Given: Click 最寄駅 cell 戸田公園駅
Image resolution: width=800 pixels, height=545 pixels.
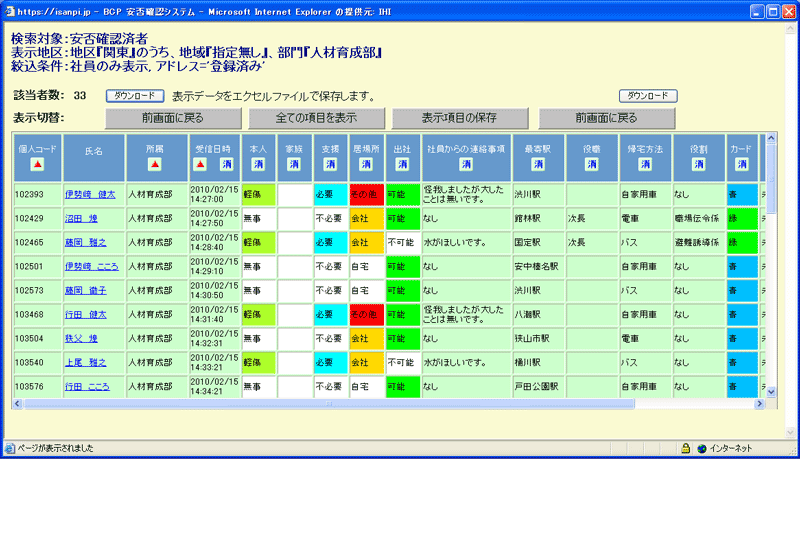Looking at the screenshot, I should tap(538, 386).
